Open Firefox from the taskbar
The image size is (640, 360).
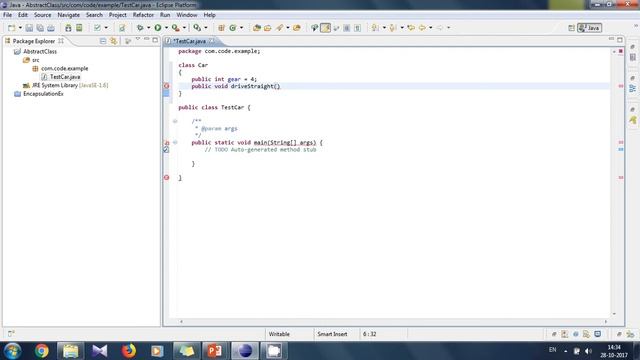(x=129, y=351)
